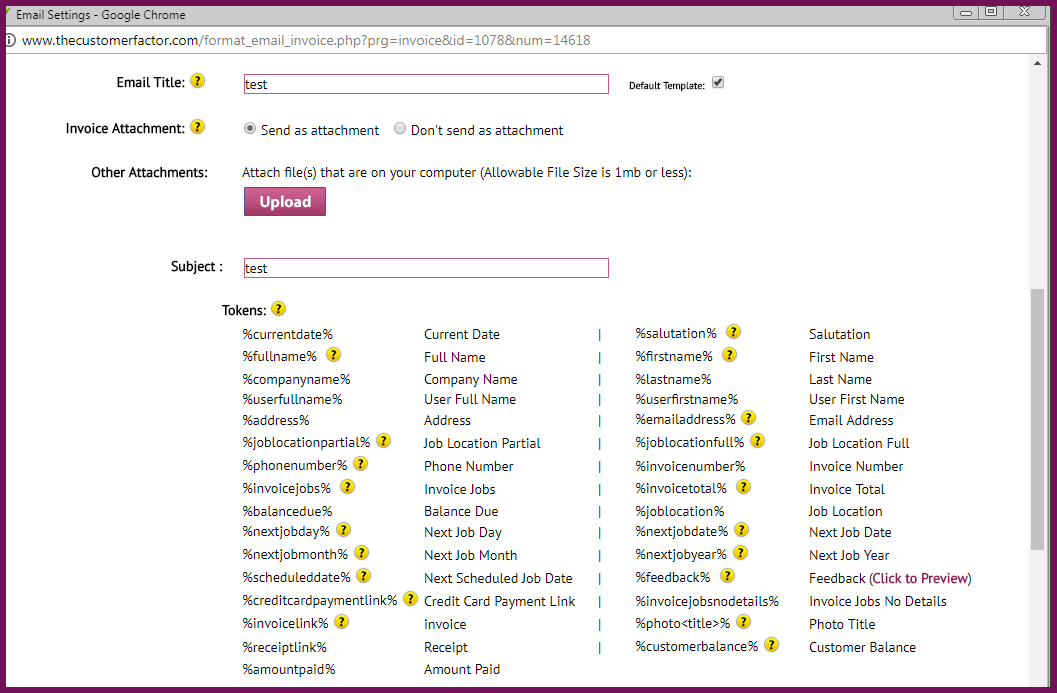Click the %amountpaid% token
This screenshot has width=1057, height=693.
289,669
